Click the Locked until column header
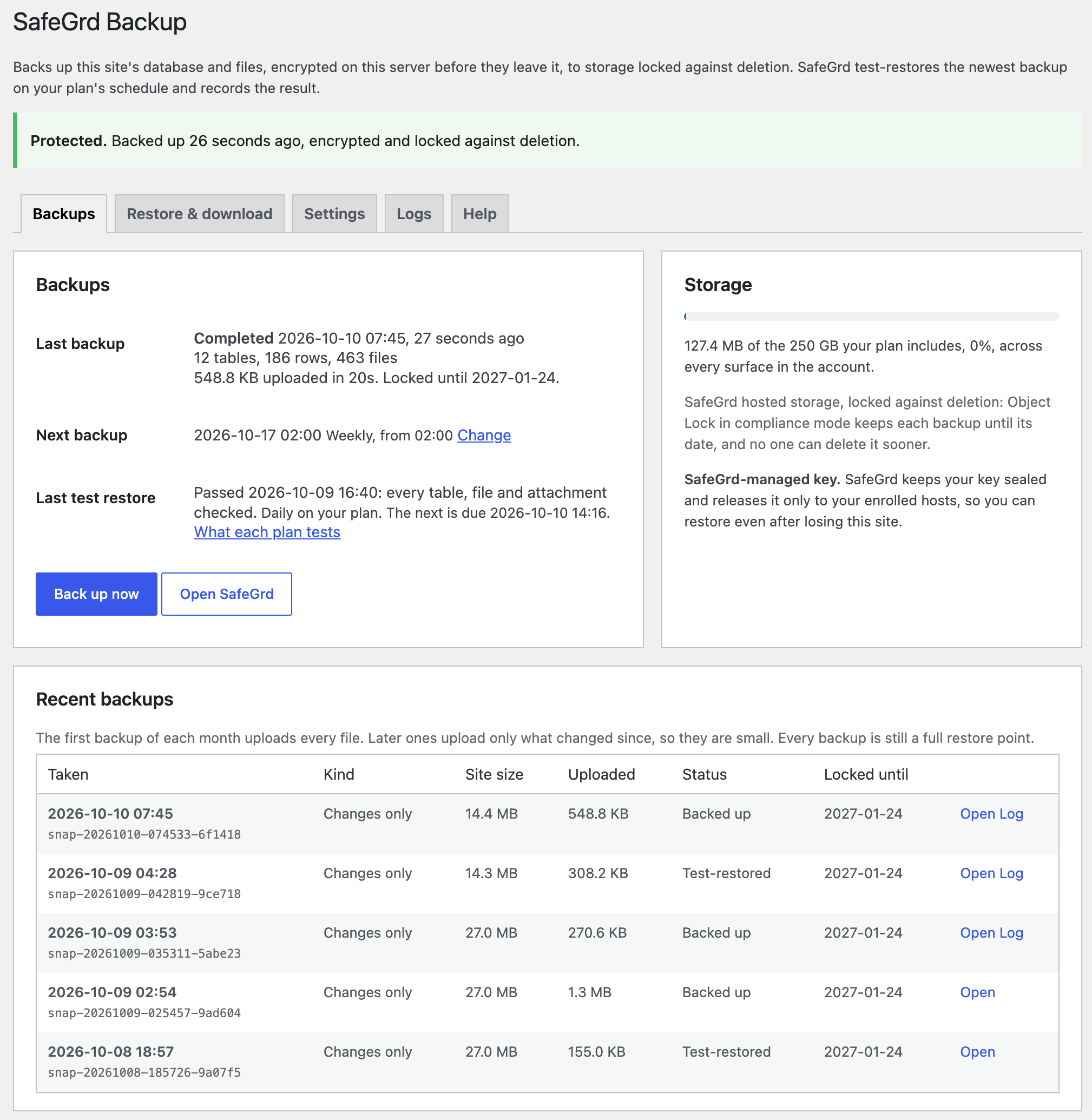1092x1120 pixels. click(x=866, y=774)
